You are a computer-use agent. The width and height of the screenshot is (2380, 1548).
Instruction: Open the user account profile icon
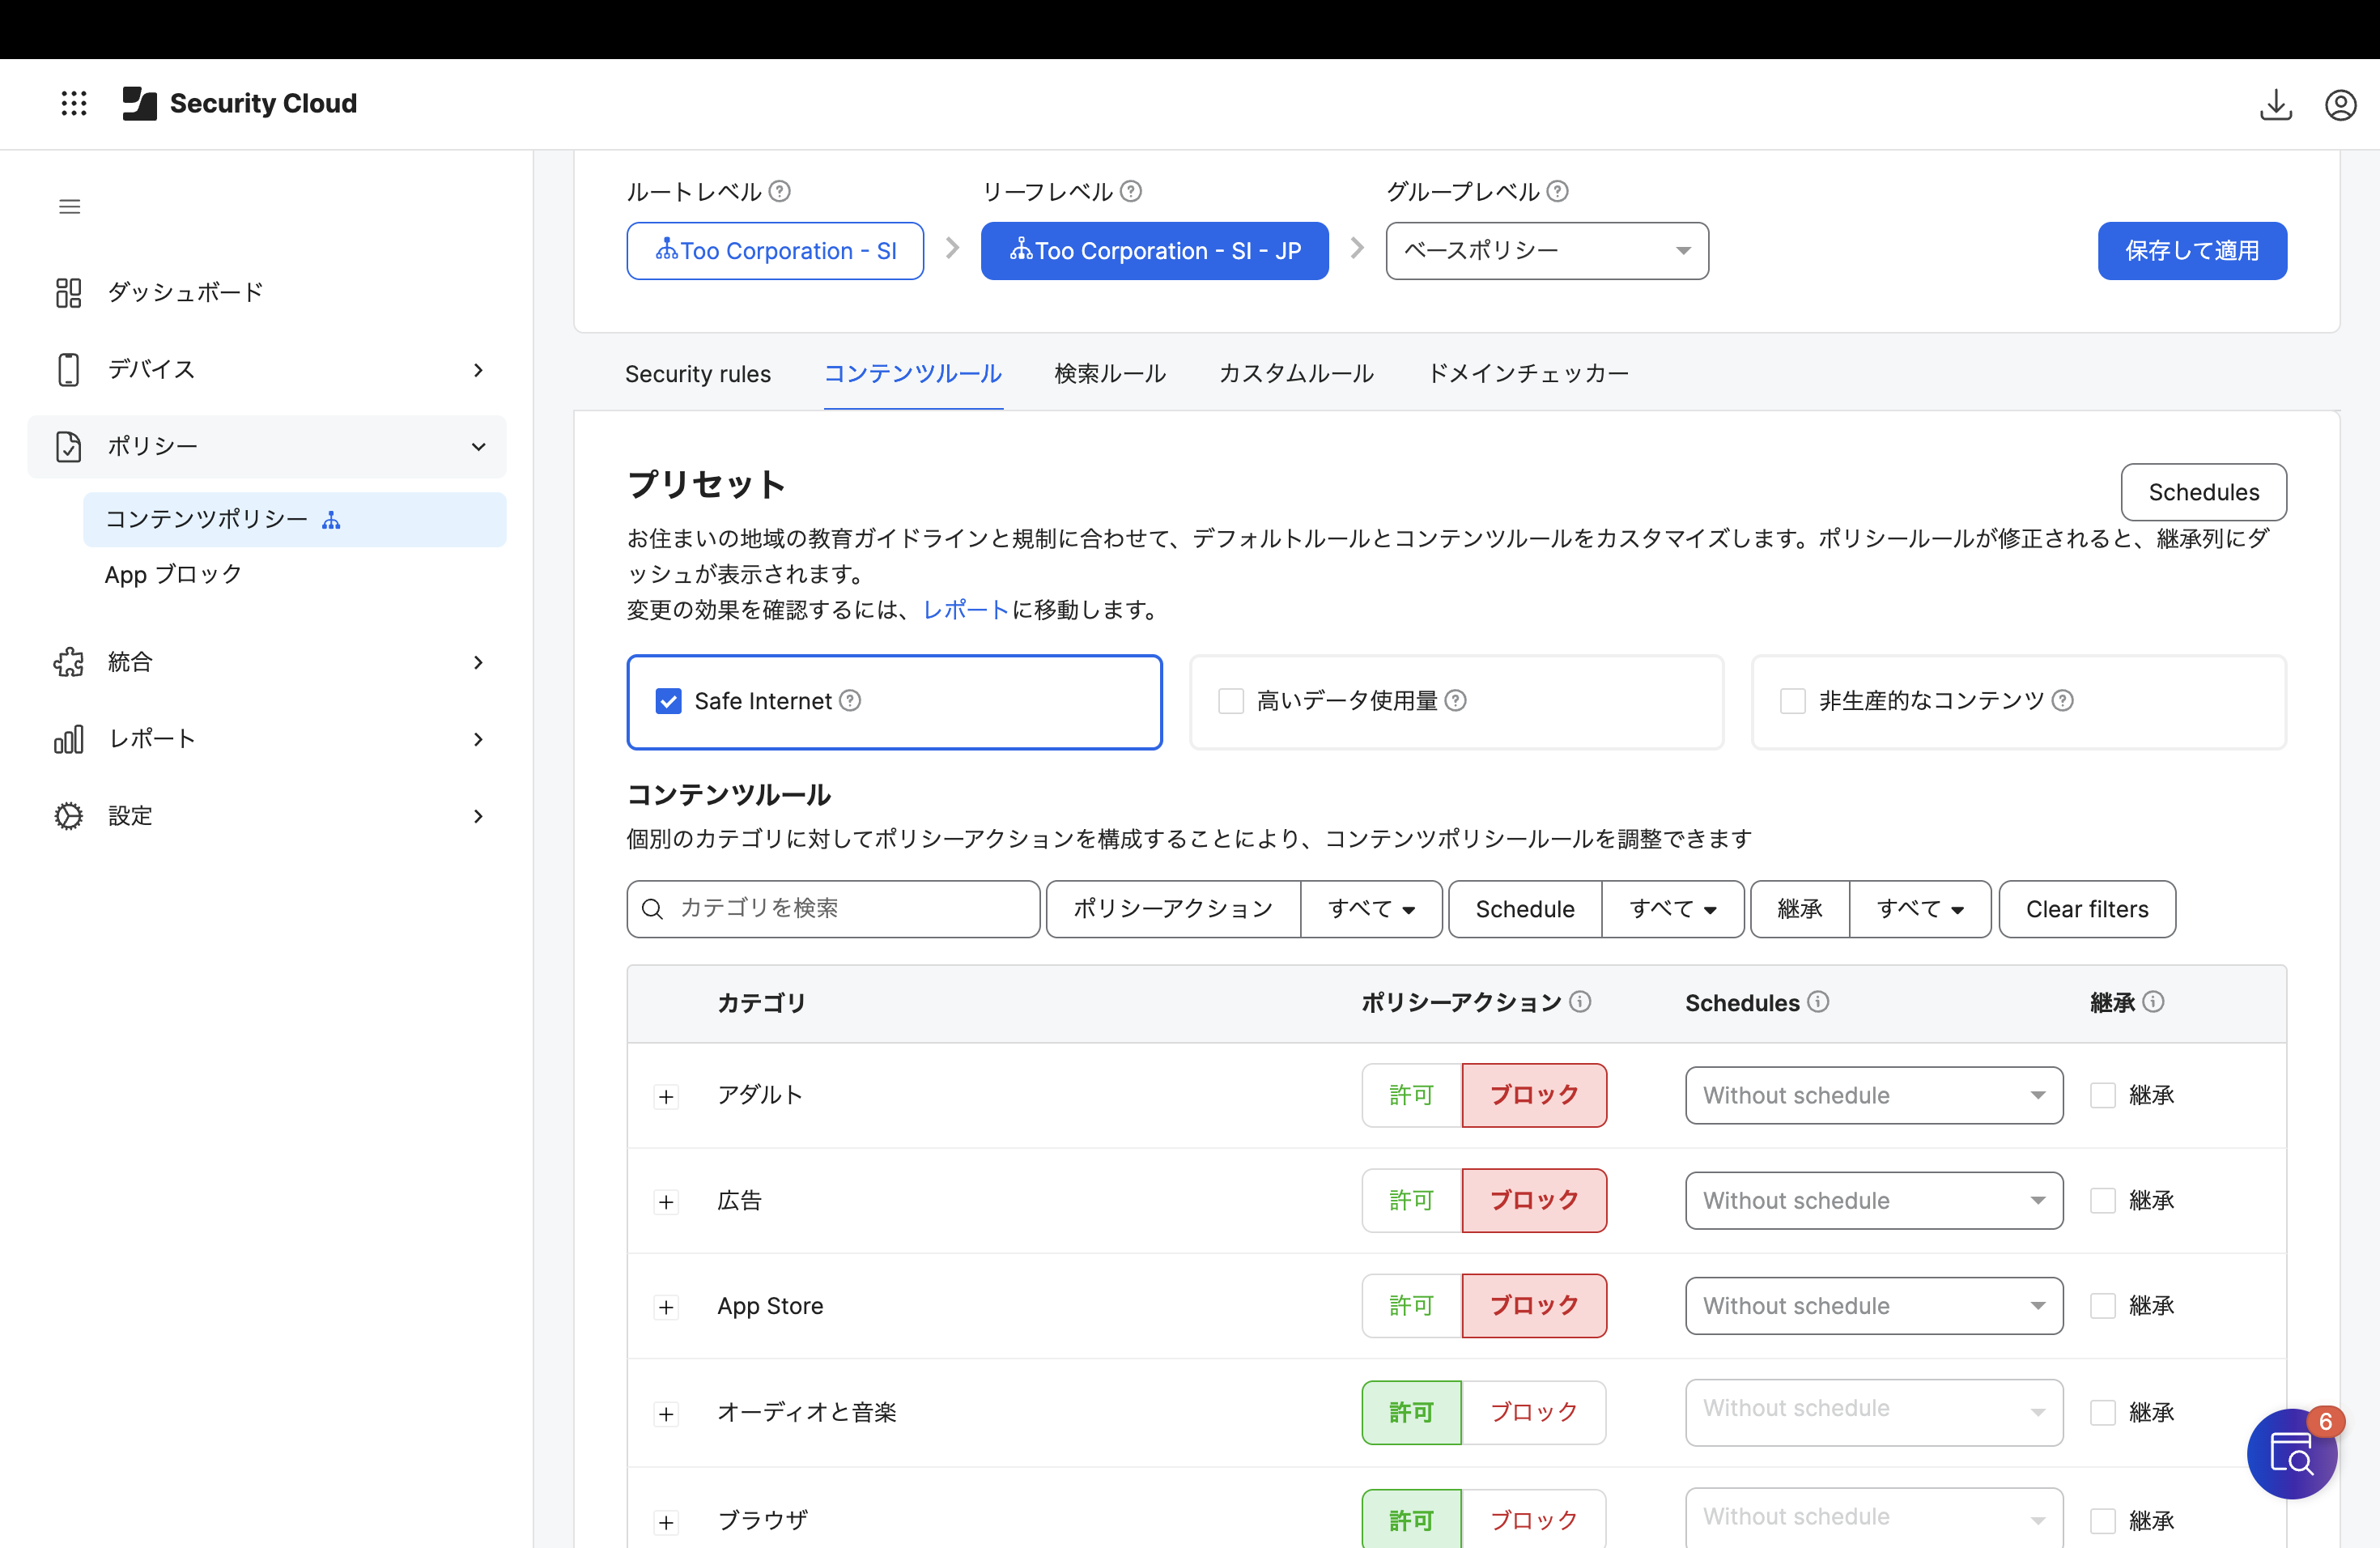[2340, 104]
